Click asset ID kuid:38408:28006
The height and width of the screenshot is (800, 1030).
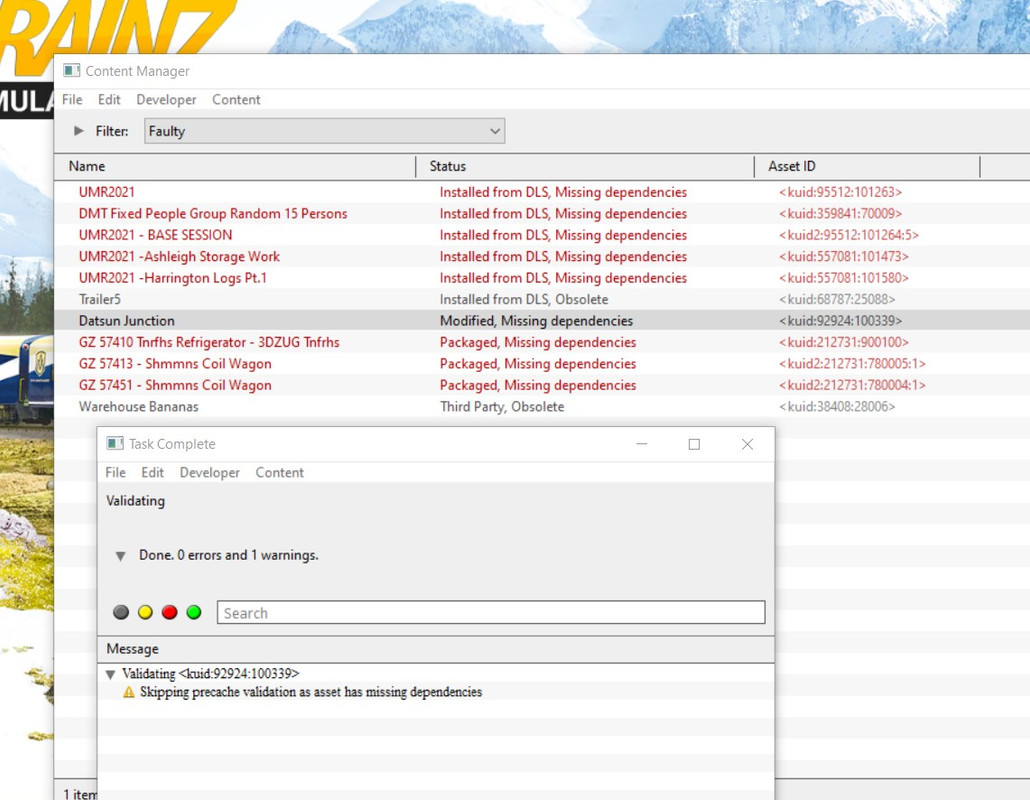pos(837,407)
